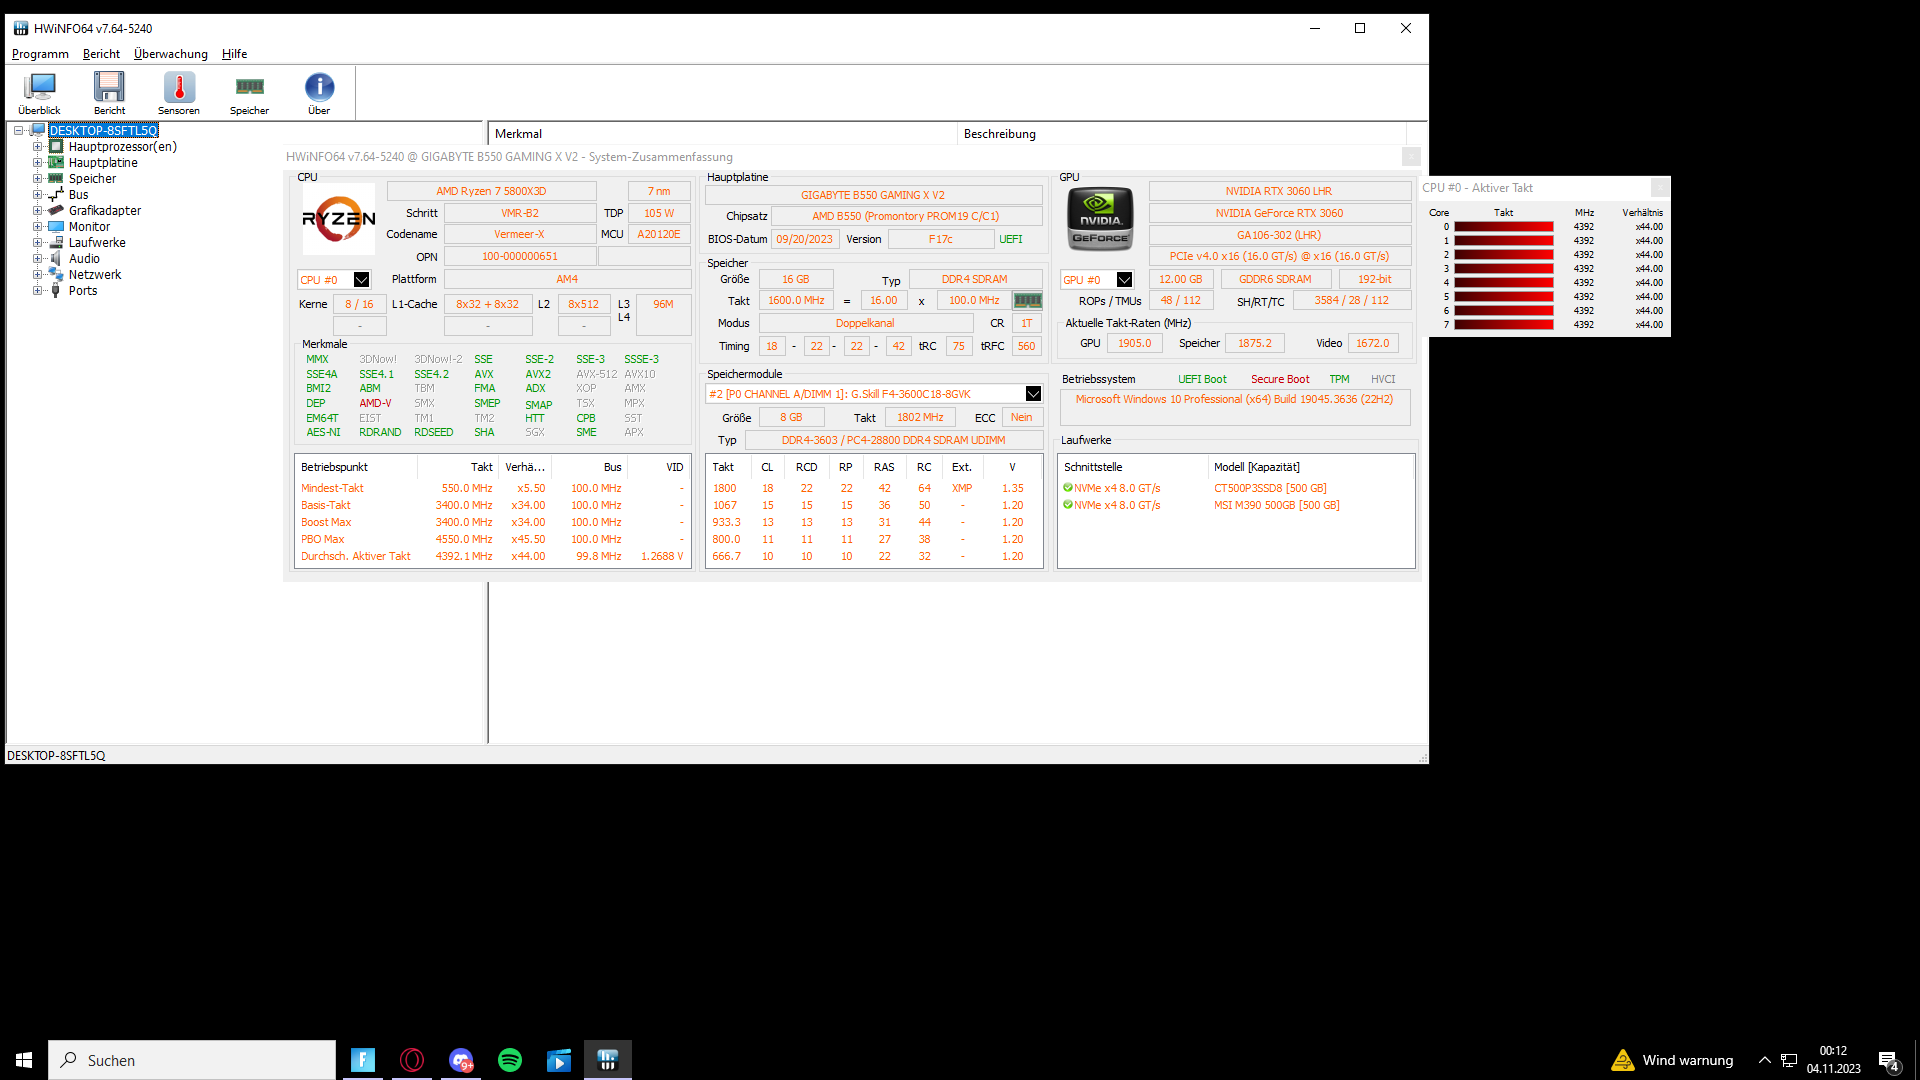Click the AMD Ryzen logo image
1920x1080 pixels.
[339, 218]
